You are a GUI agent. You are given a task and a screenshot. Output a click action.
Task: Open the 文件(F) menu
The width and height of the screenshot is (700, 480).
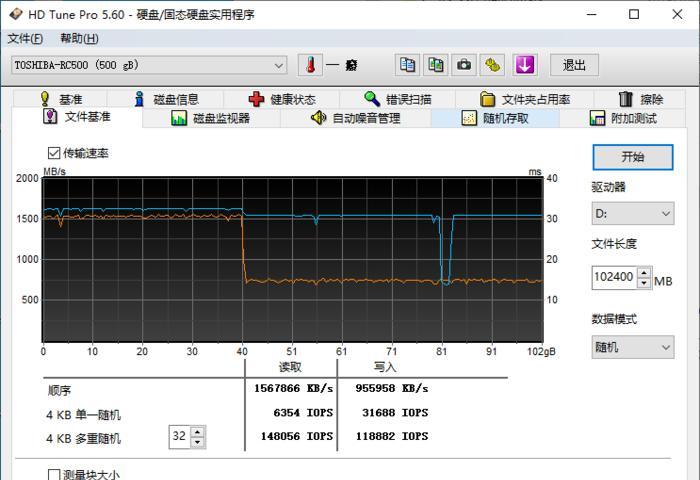pos(25,38)
